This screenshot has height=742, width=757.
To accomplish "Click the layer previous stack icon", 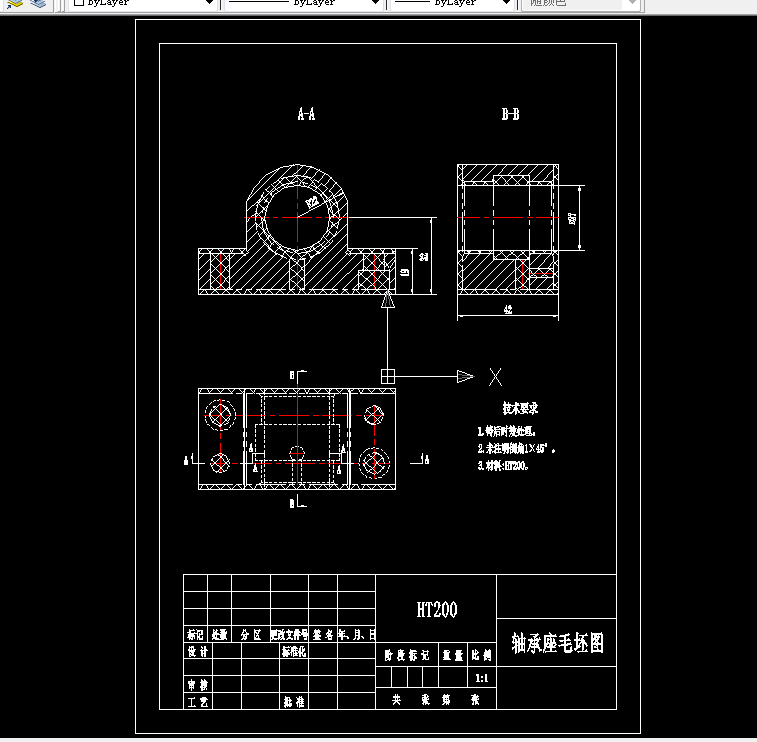I will click(38, 4).
